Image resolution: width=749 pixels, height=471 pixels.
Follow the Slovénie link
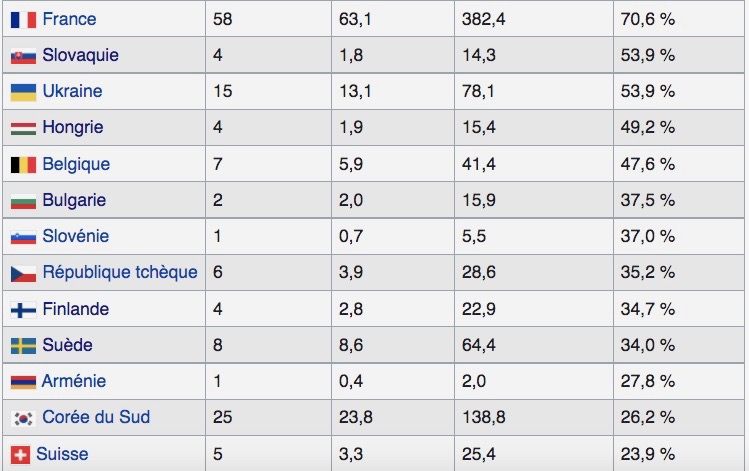point(75,236)
